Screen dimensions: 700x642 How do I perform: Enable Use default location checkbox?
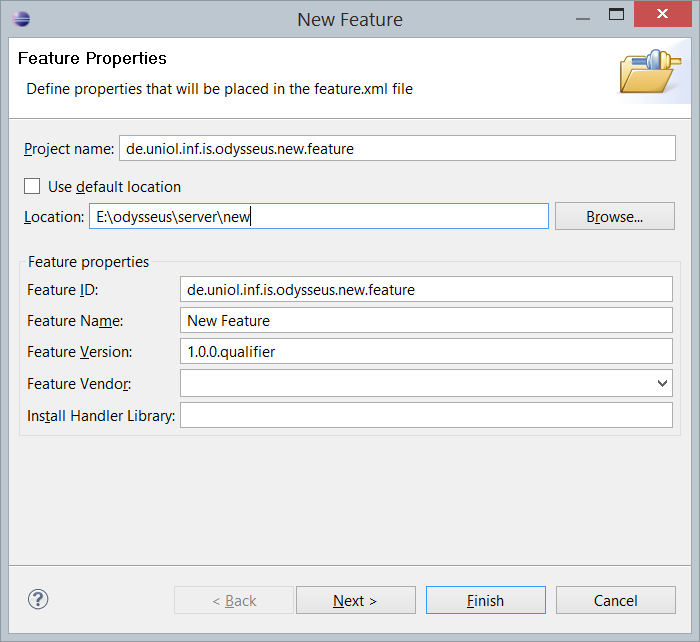(x=32, y=186)
